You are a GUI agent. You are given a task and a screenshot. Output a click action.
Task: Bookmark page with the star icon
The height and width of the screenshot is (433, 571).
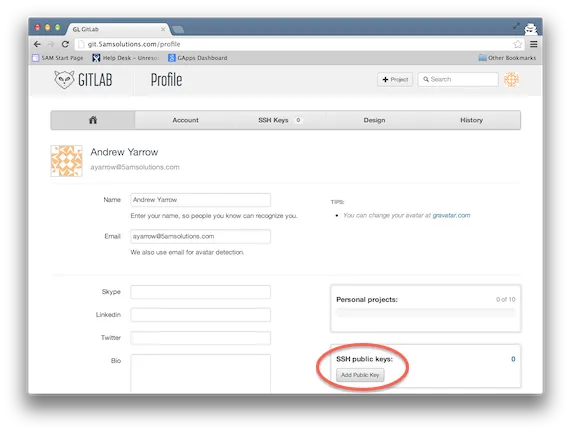point(517,44)
